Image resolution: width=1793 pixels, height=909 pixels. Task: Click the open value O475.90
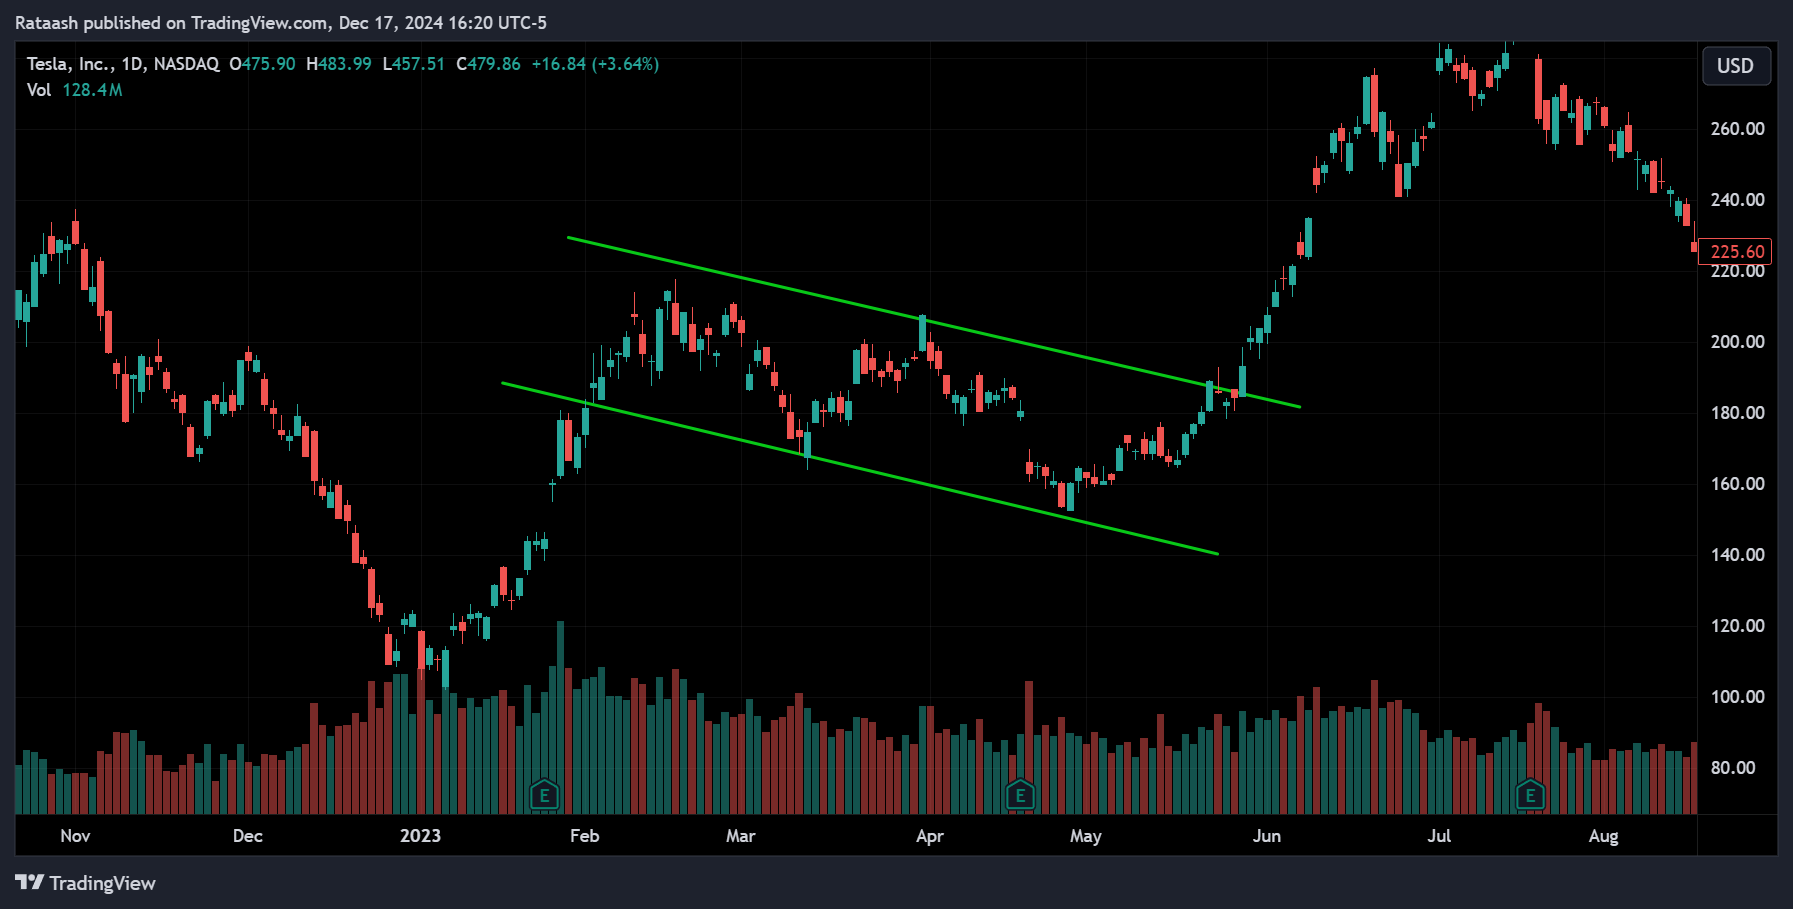(262, 64)
